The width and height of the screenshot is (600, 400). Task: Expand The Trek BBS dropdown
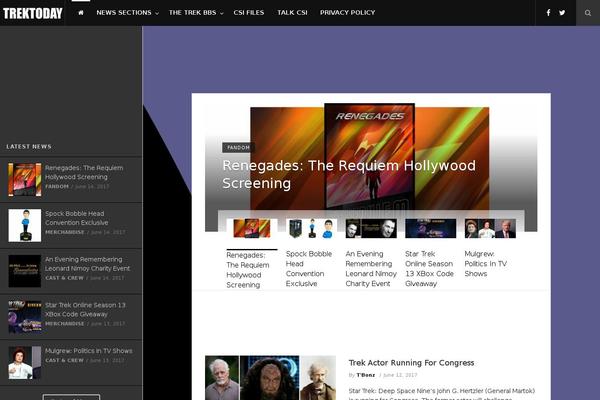pyautogui.click(x=196, y=13)
